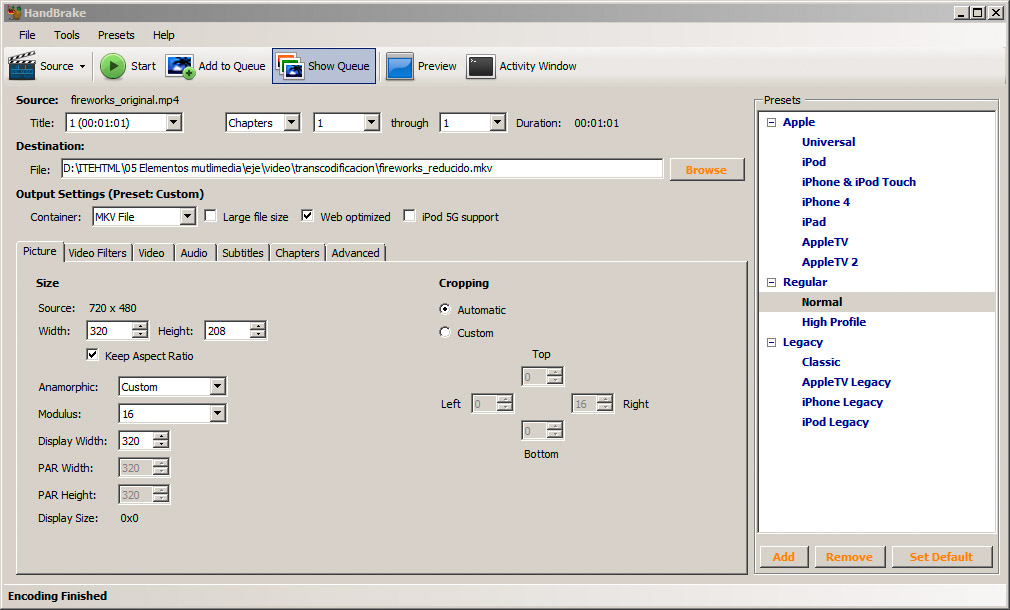Select the iPhone 4 preset

pos(826,202)
